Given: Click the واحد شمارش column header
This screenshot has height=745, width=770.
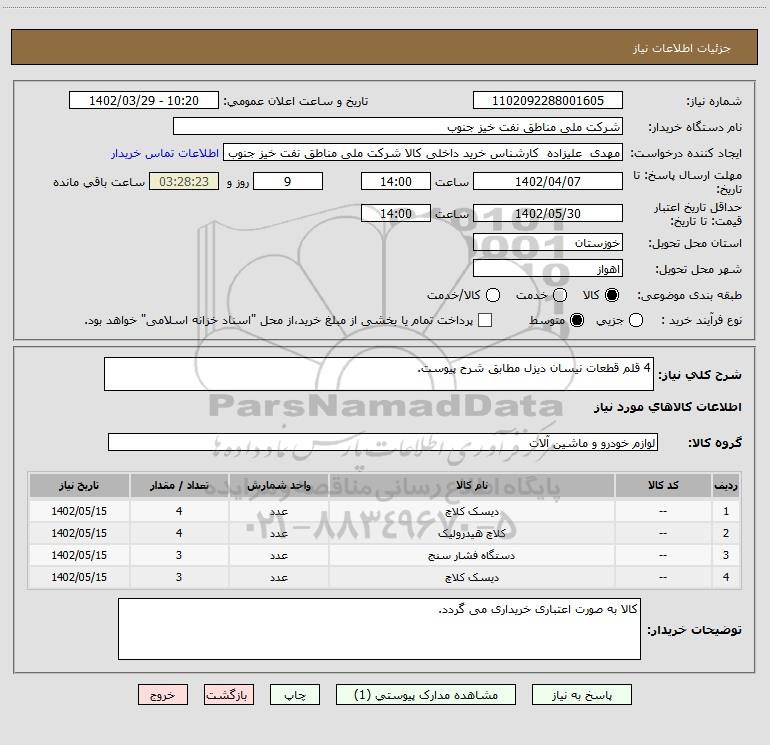Looking at the screenshot, I should point(278,485).
